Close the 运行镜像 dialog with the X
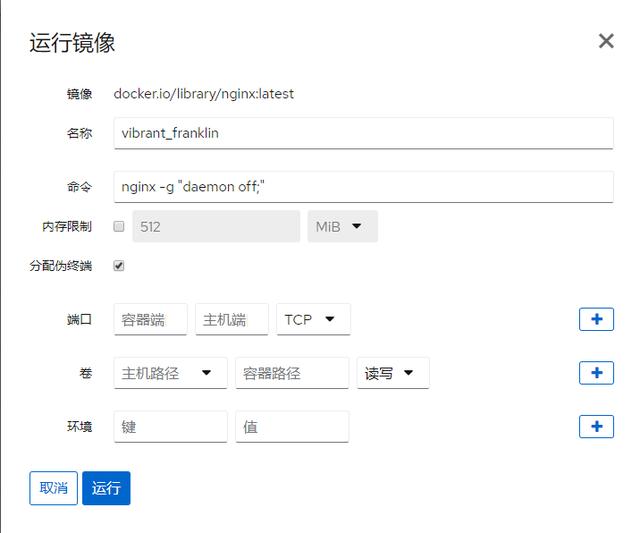 tap(606, 41)
